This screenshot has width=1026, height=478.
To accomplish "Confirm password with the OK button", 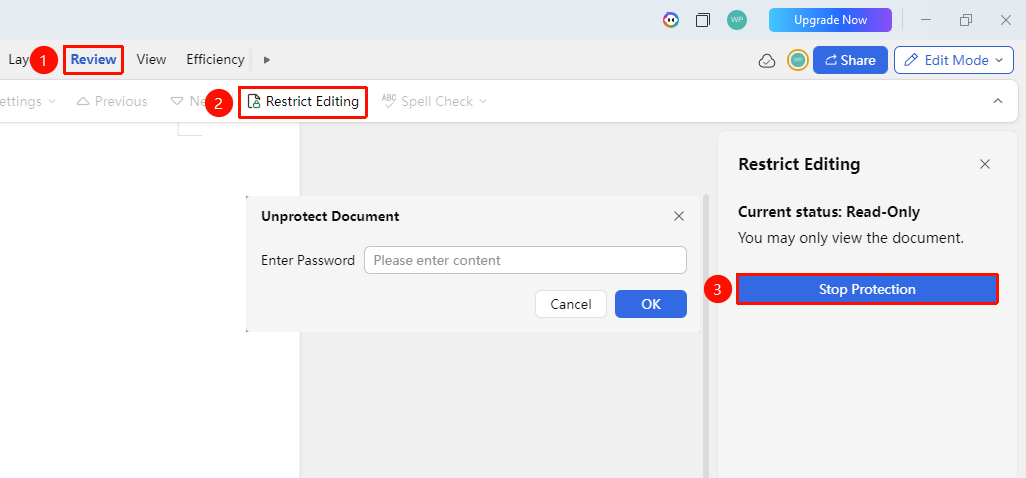I will [651, 304].
